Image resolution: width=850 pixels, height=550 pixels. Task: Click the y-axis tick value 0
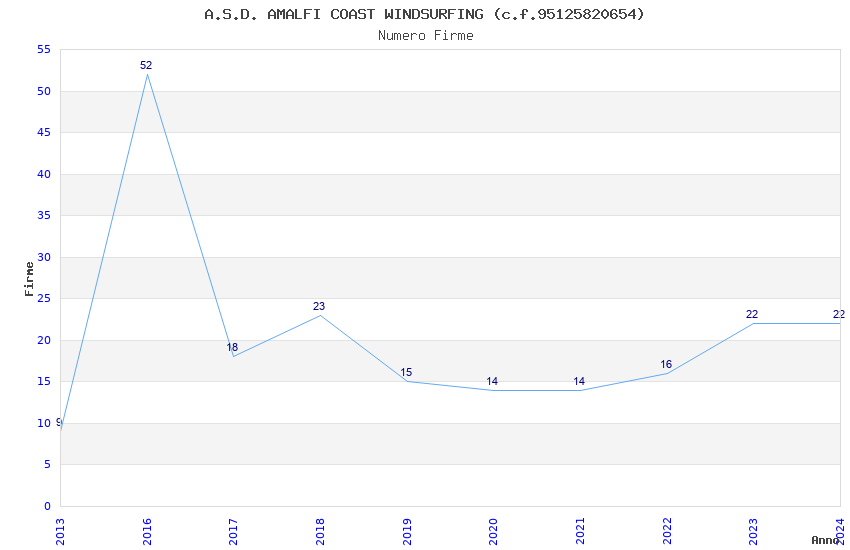47,506
